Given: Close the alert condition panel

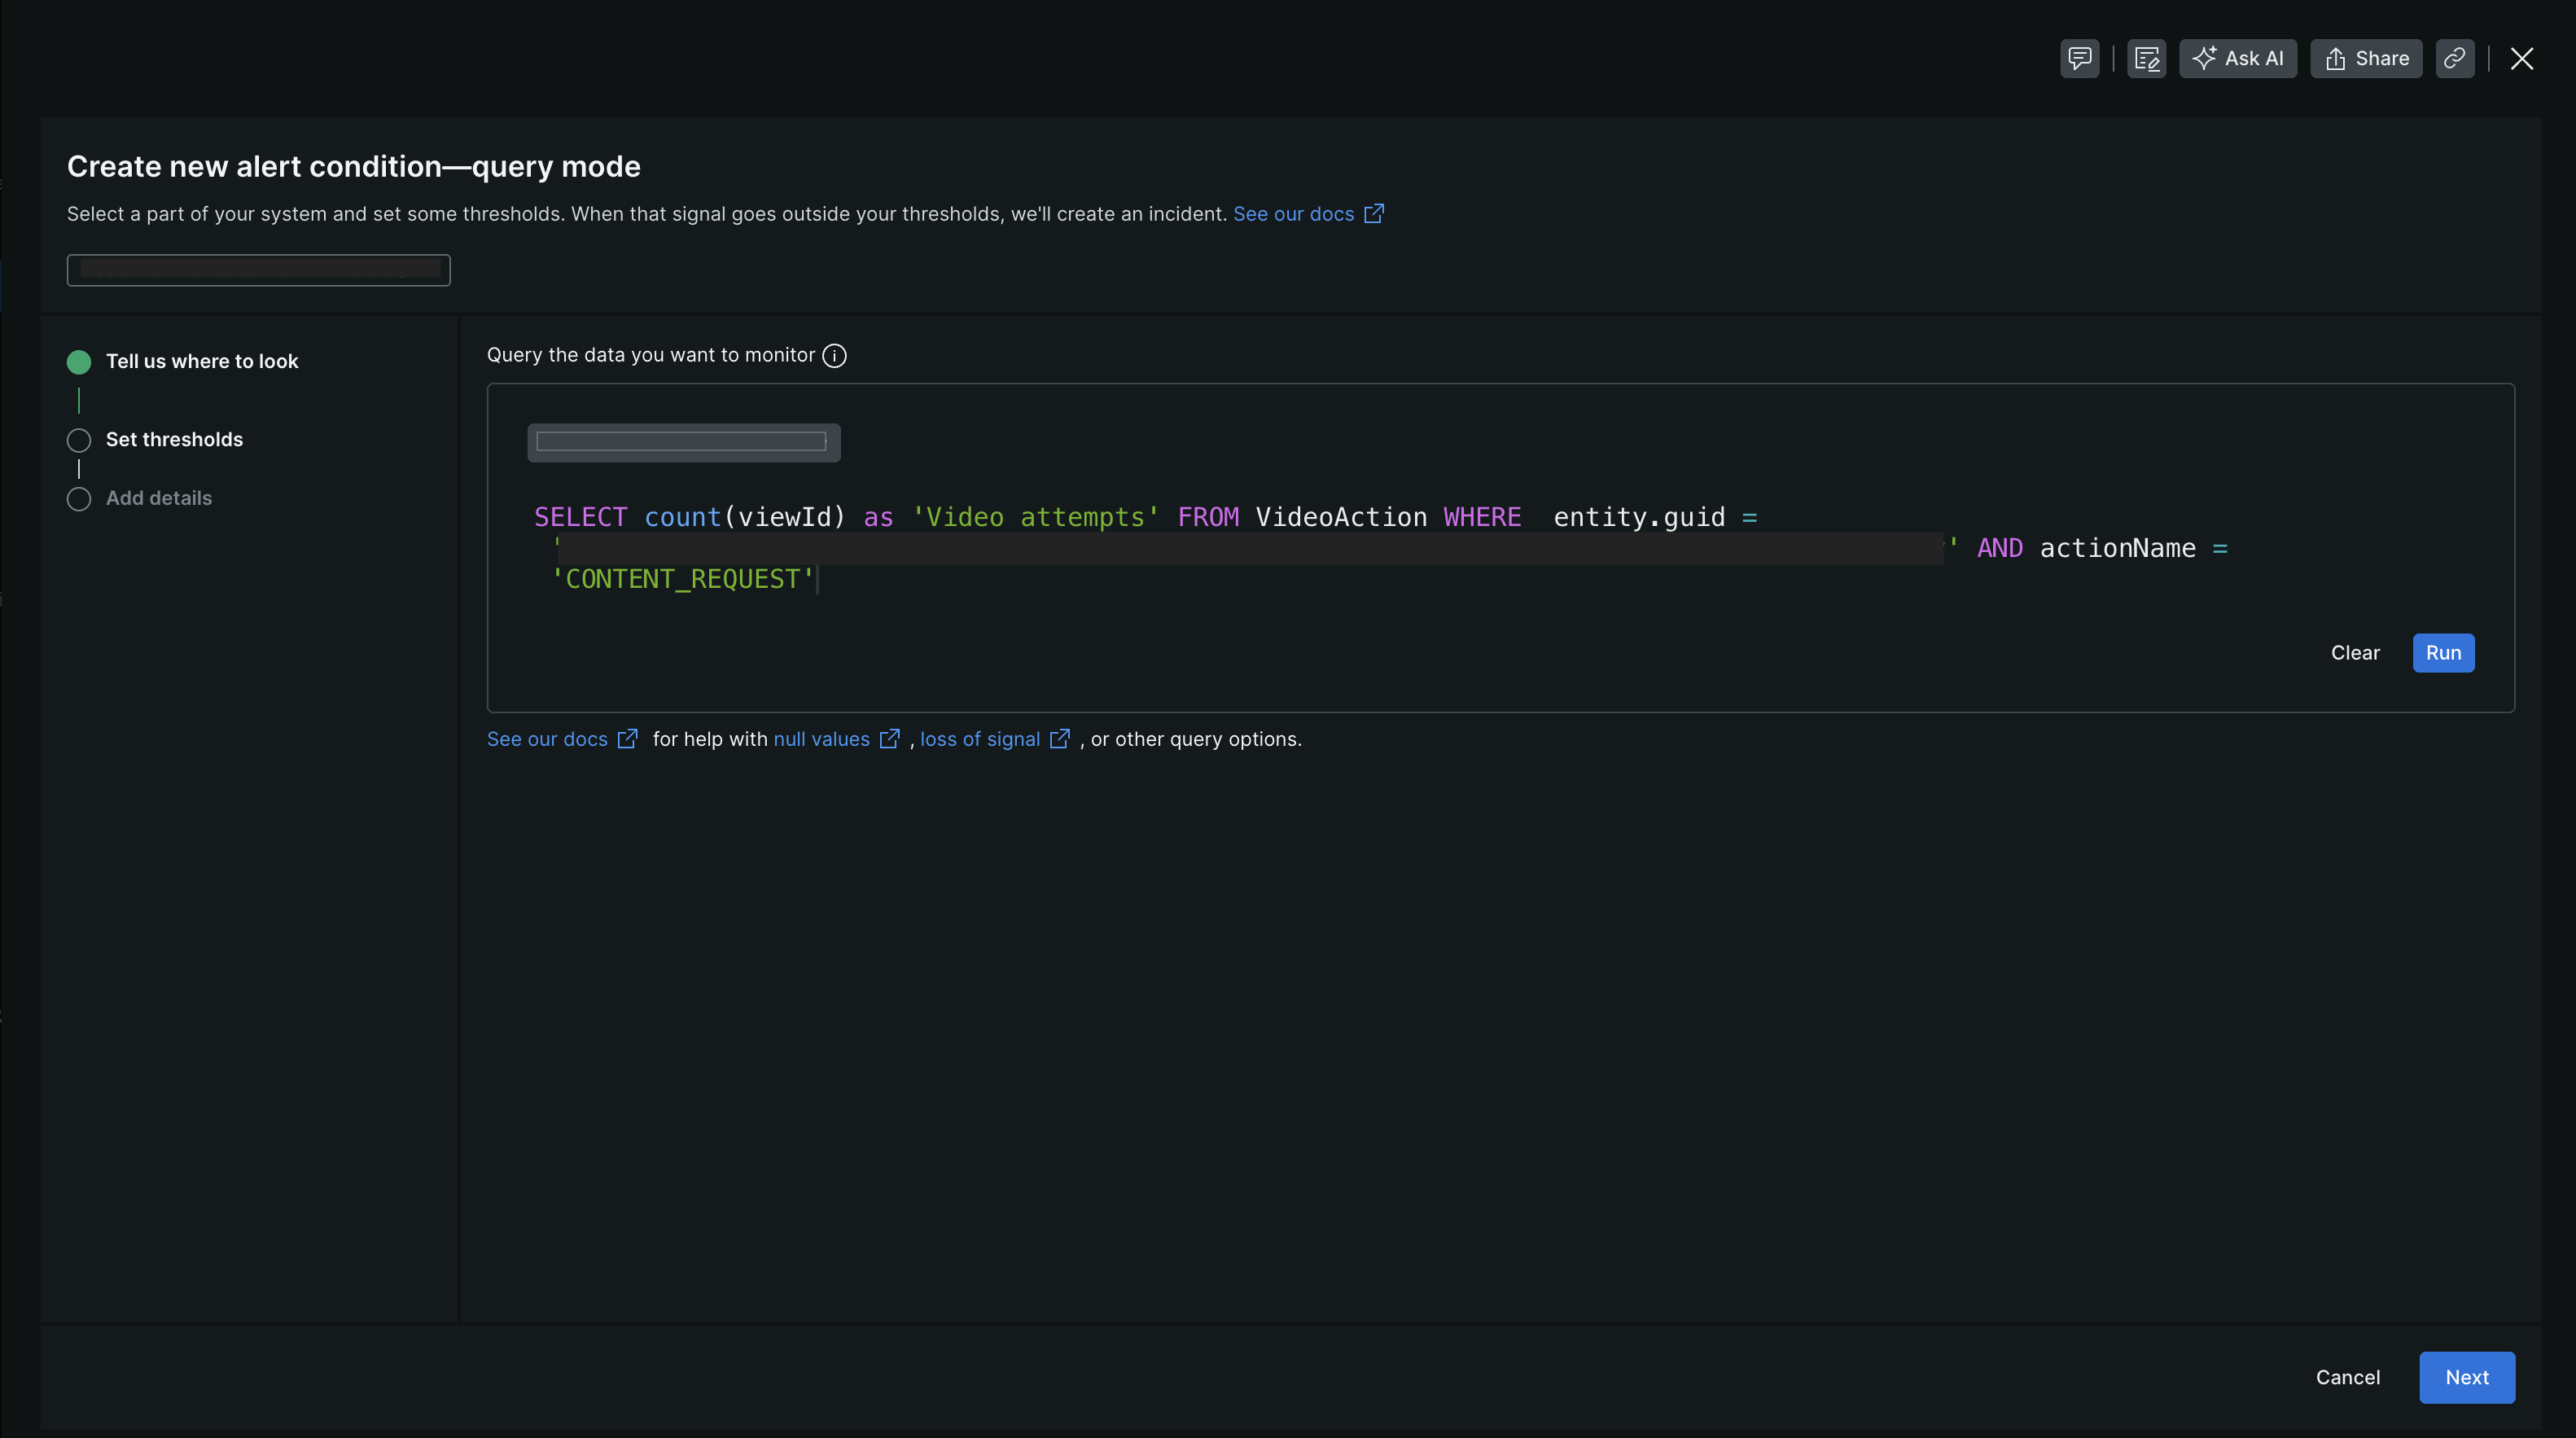Looking at the screenshot, I should (x=2521, y=58).
